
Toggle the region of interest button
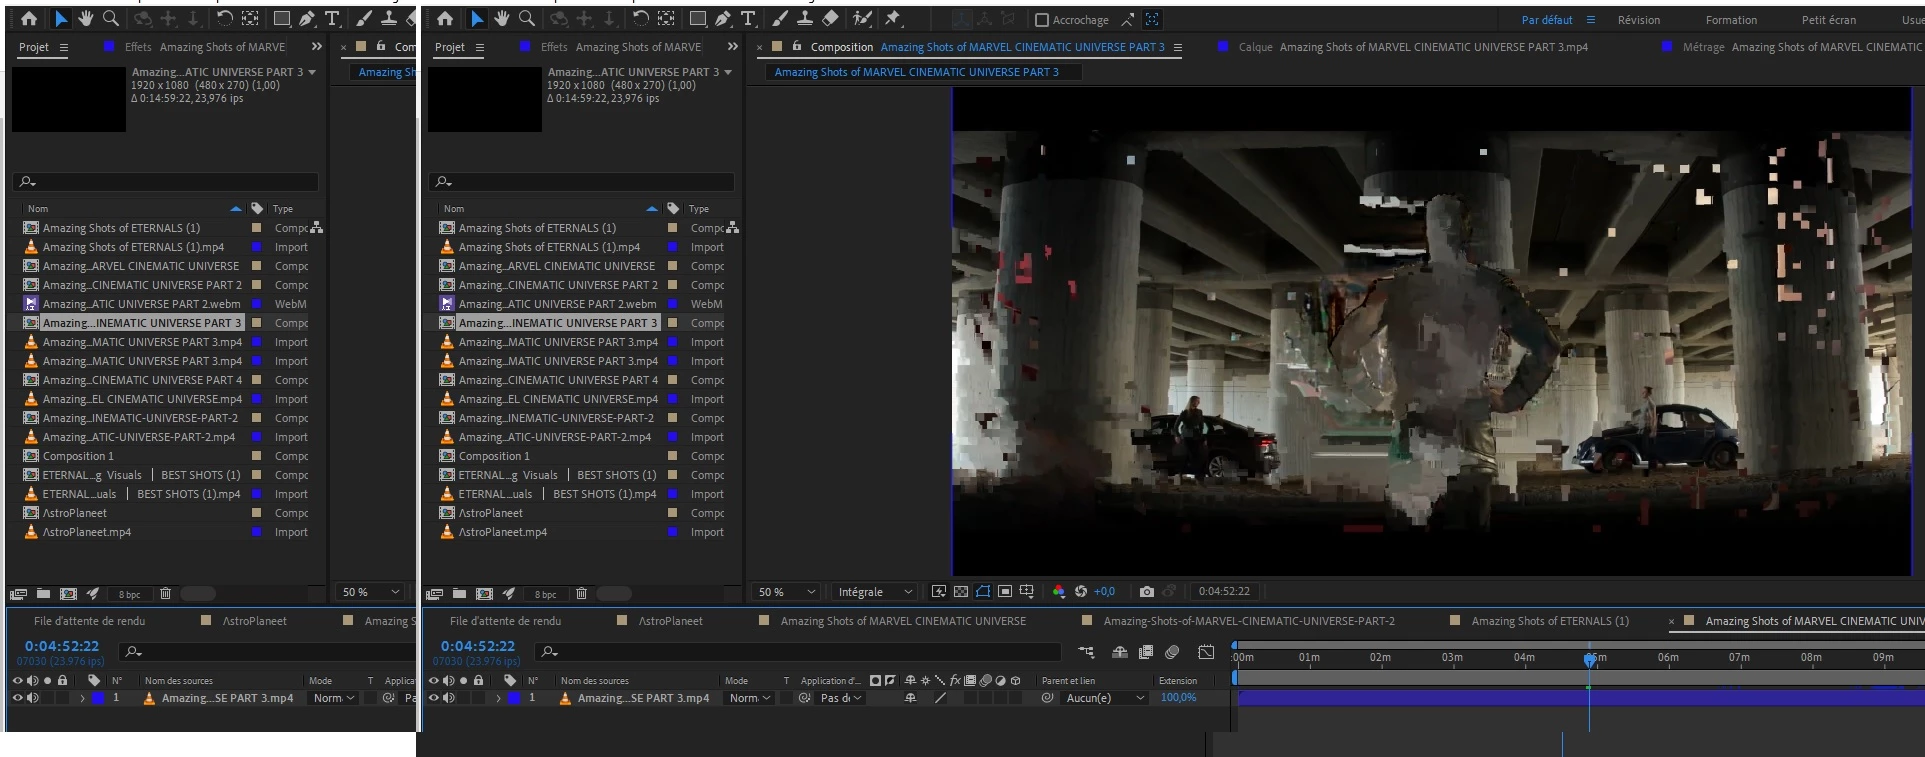[1005, 591]
